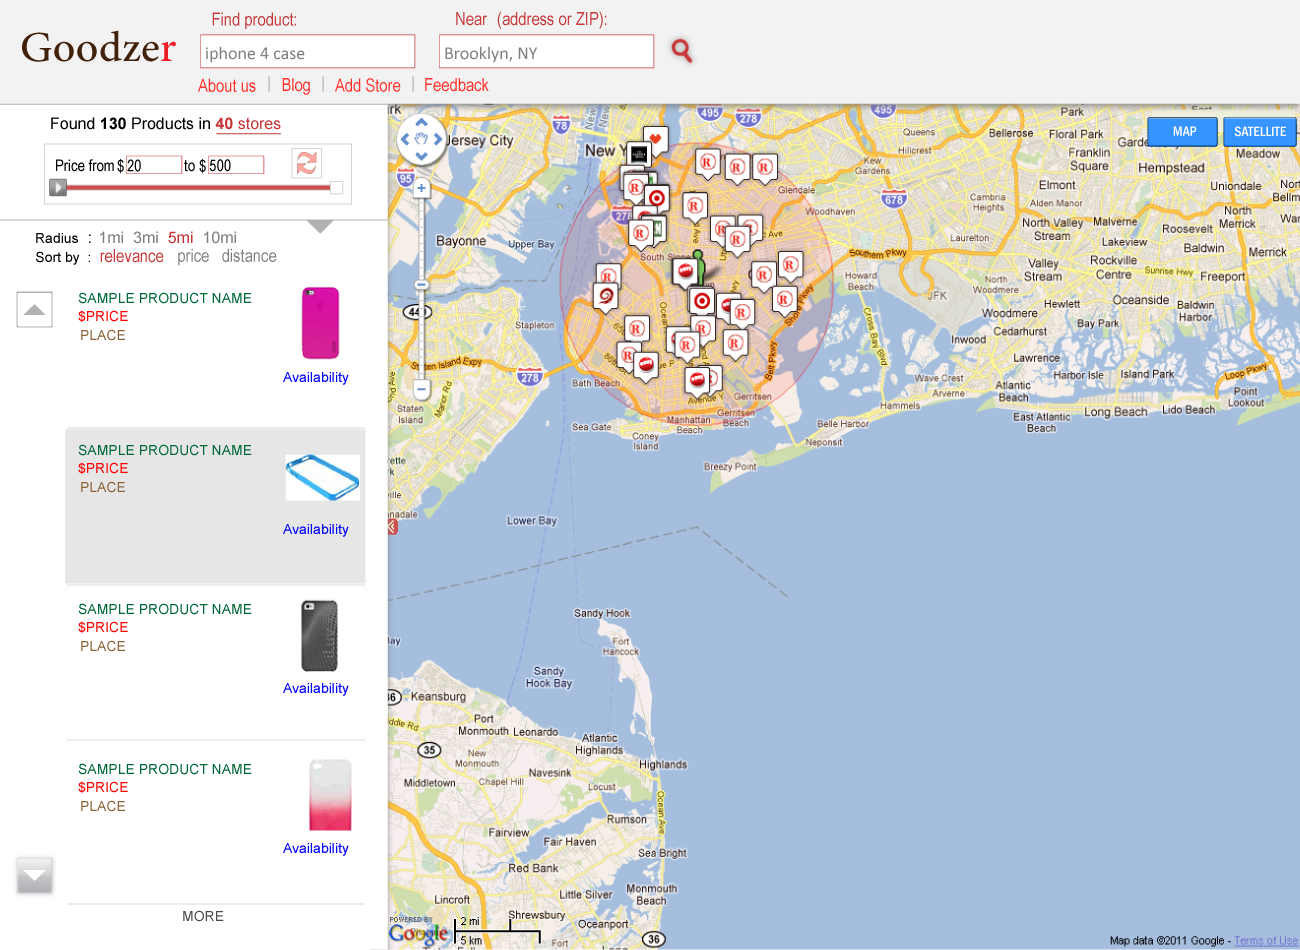Click the Near address or ZIP field

click(547, 52)
